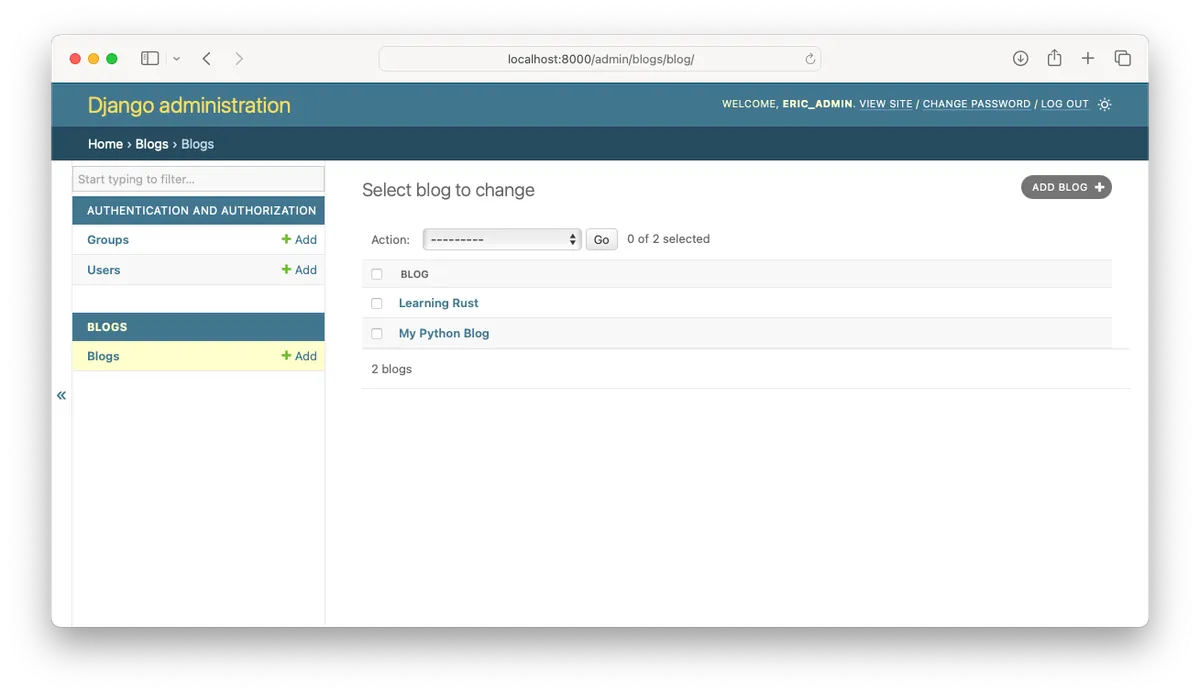Click Safari's sidebar toggle icon

point(150,59)
